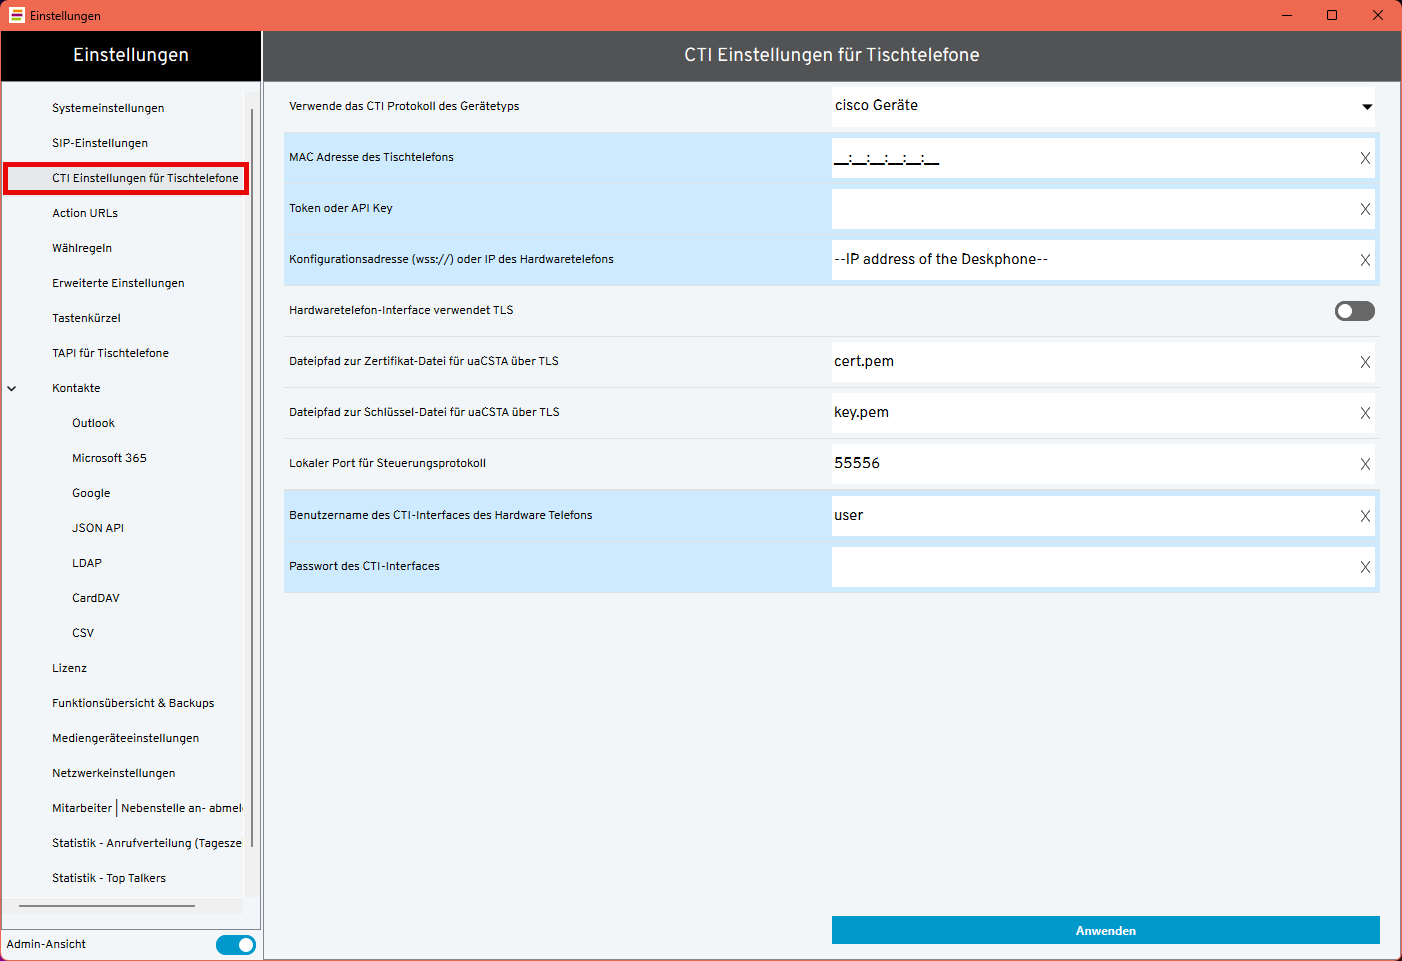Click into the MAC Adresse input field
Screen dimensions: 1402x961
1090,158
